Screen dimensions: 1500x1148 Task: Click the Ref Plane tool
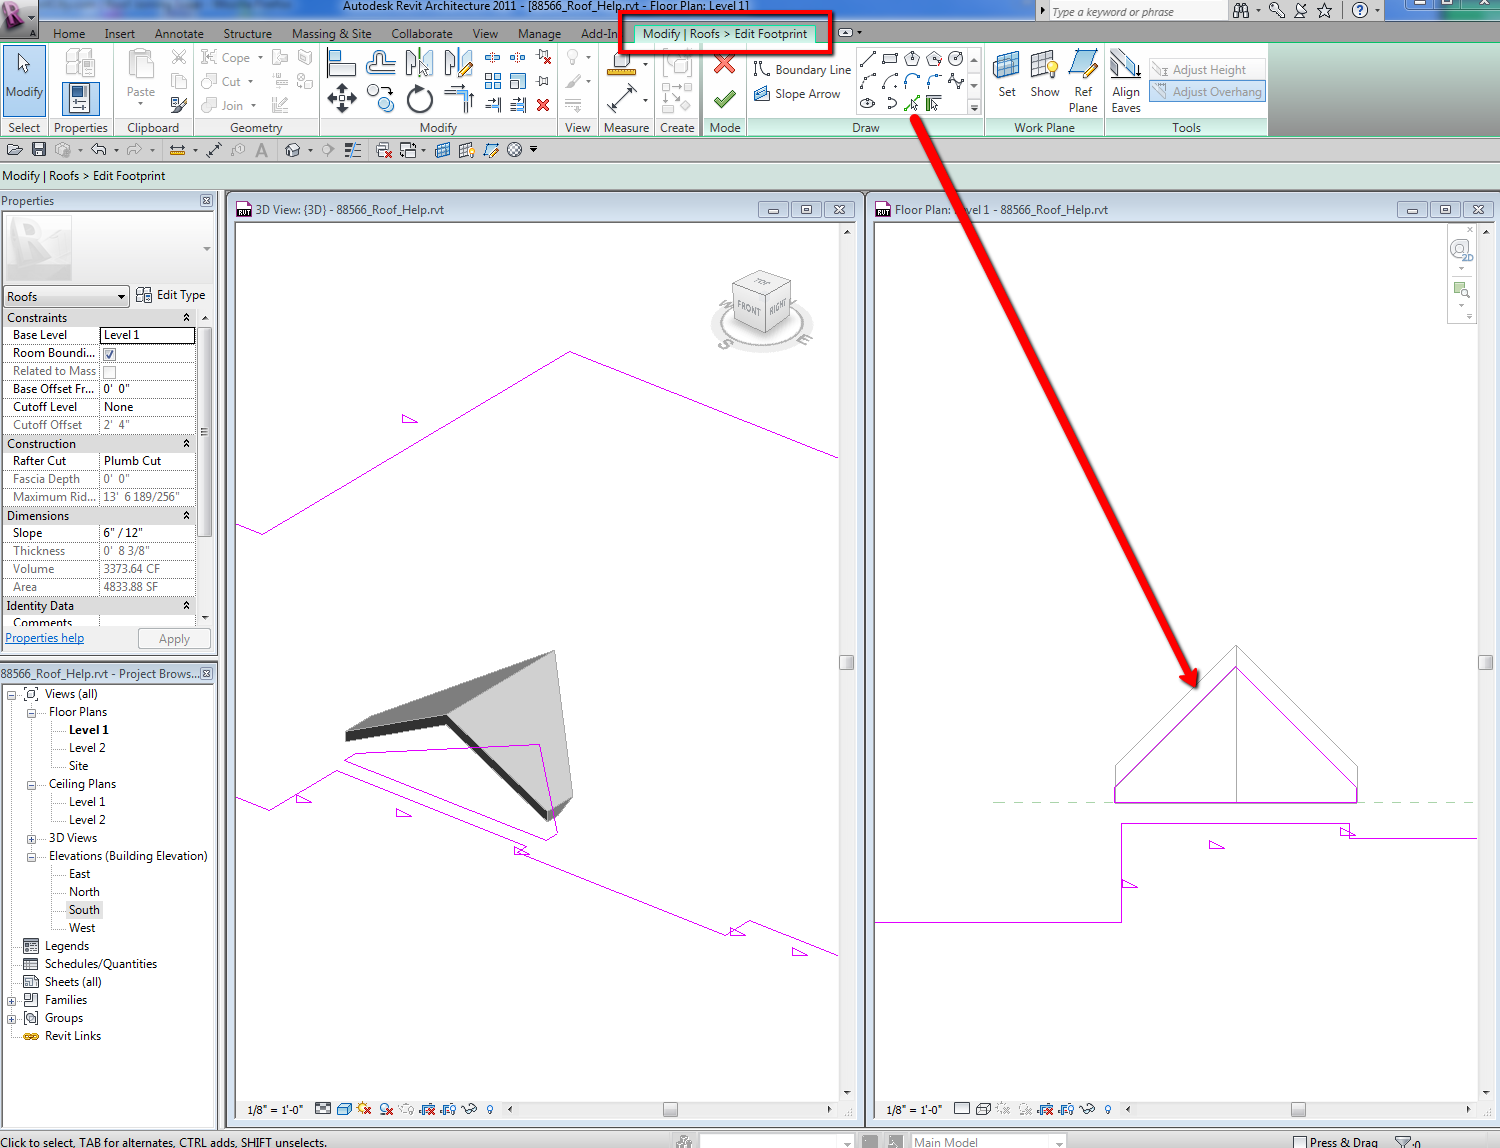click(1083, 81)
